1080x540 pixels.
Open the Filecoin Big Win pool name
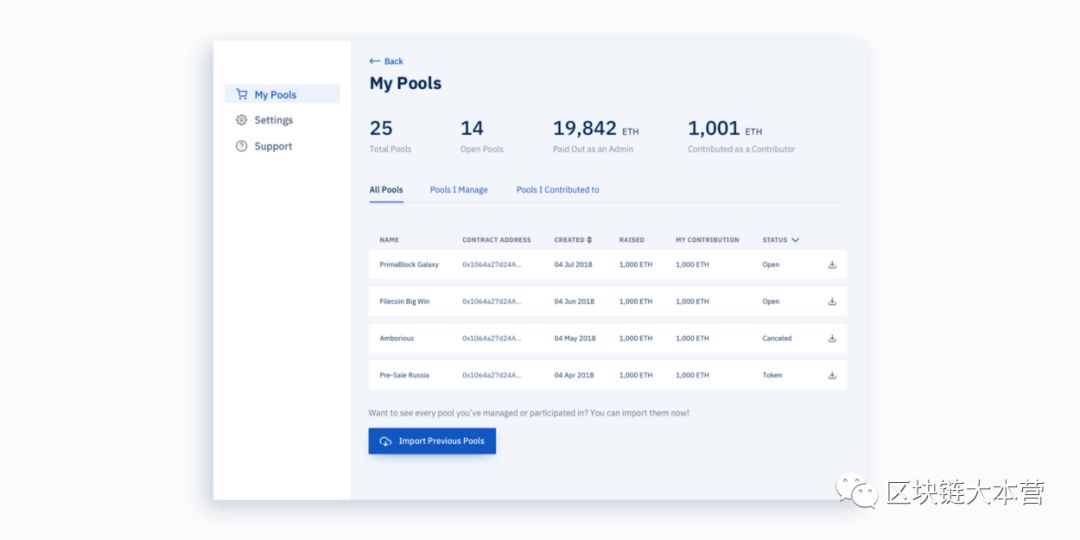tap(404, 301)
